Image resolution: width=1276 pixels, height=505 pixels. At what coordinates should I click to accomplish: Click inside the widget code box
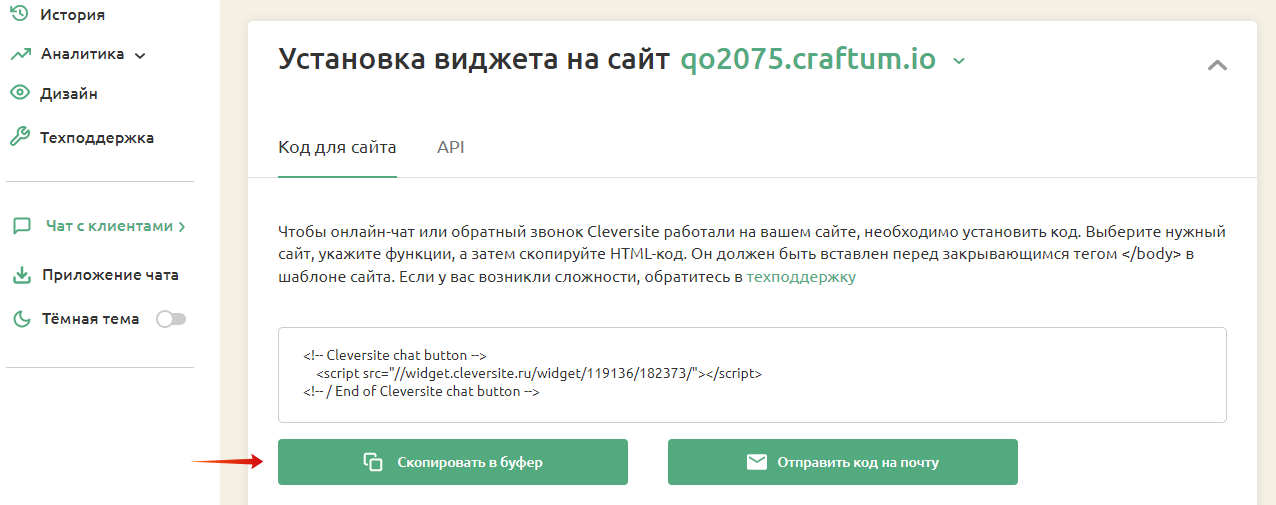pyautogui.click(x=752, y=375)
